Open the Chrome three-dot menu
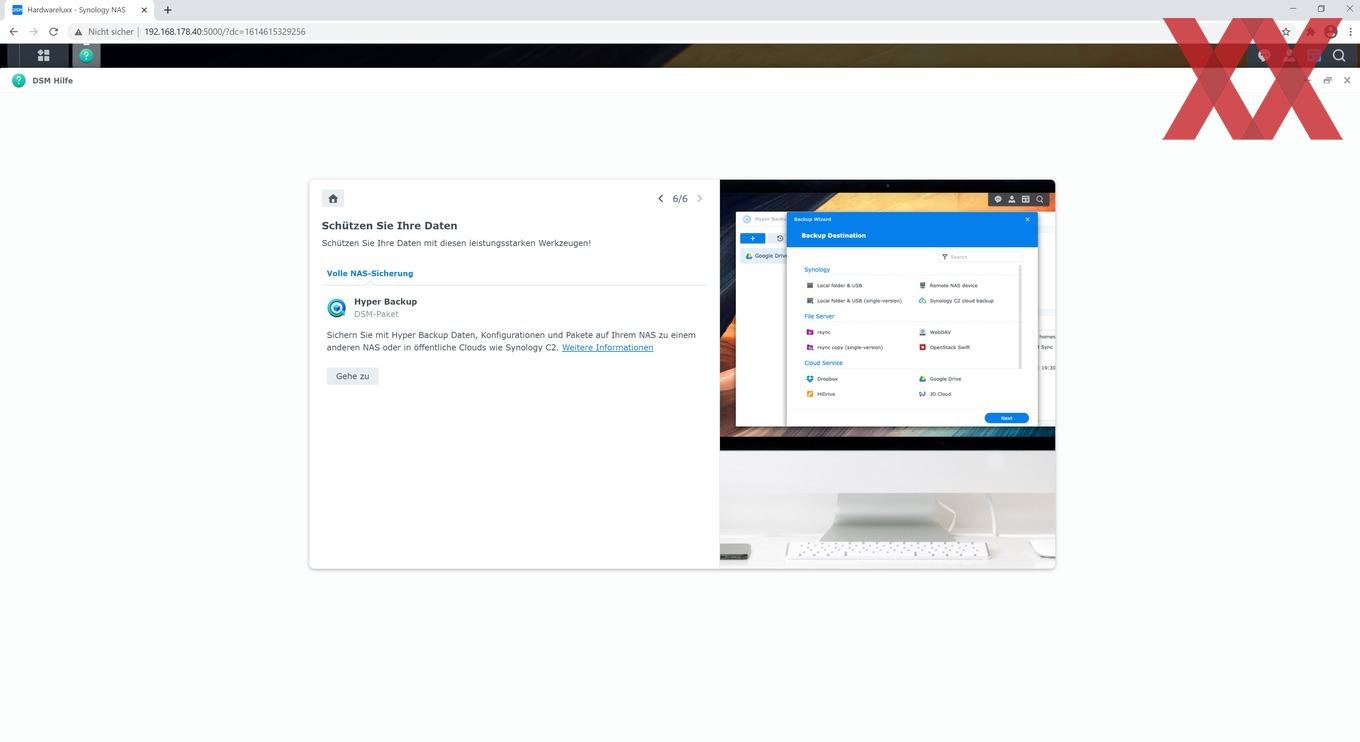 click(x=1350, y=32)
